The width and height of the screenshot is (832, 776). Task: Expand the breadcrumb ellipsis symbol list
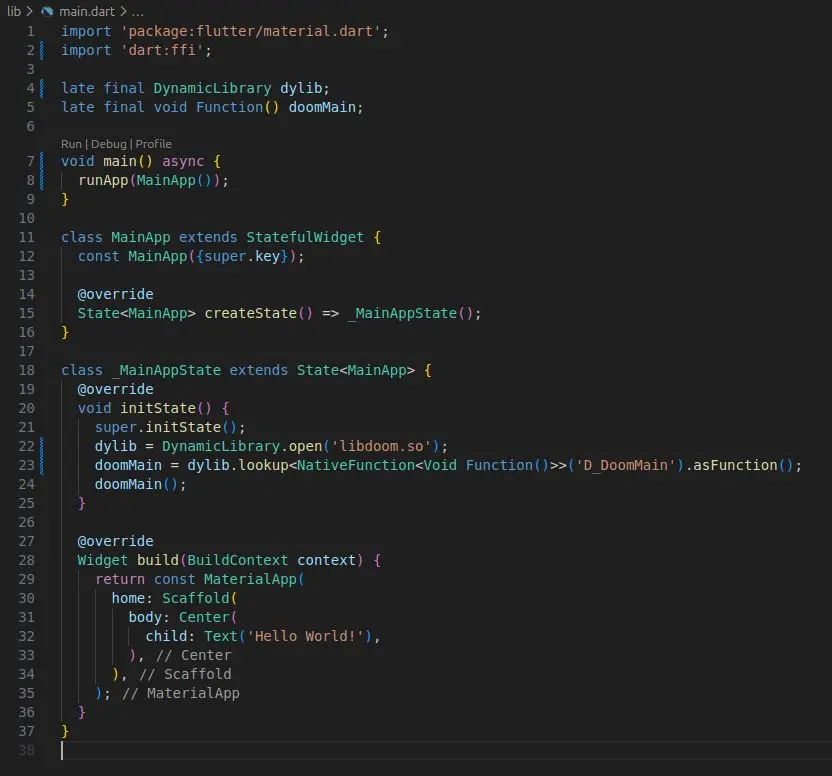[x=138, y=10]
